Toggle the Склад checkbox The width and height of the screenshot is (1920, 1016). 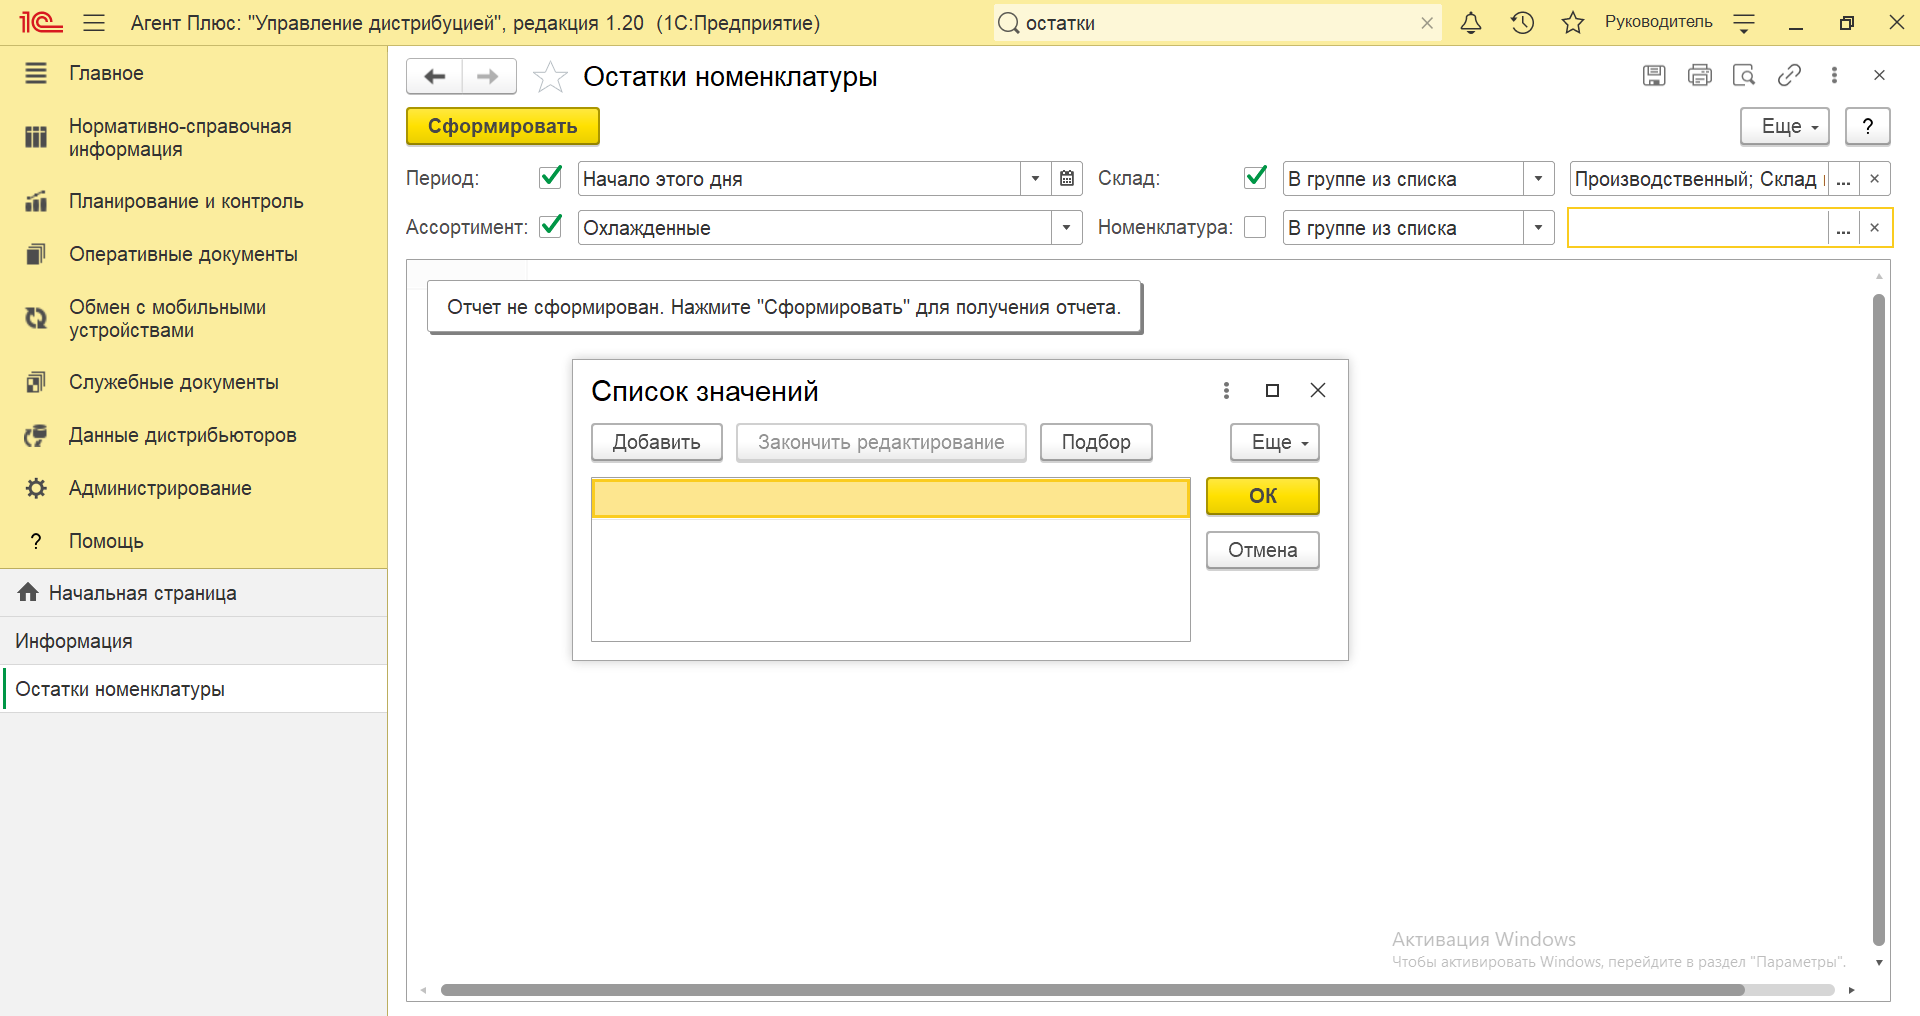(x=1255, y=177)
